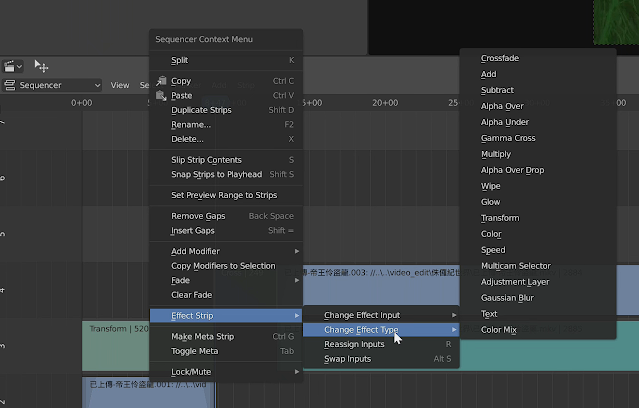Choose Toggle Meta menu entry
Viewport: 639px width, 408px height.
tap(194, 351)
